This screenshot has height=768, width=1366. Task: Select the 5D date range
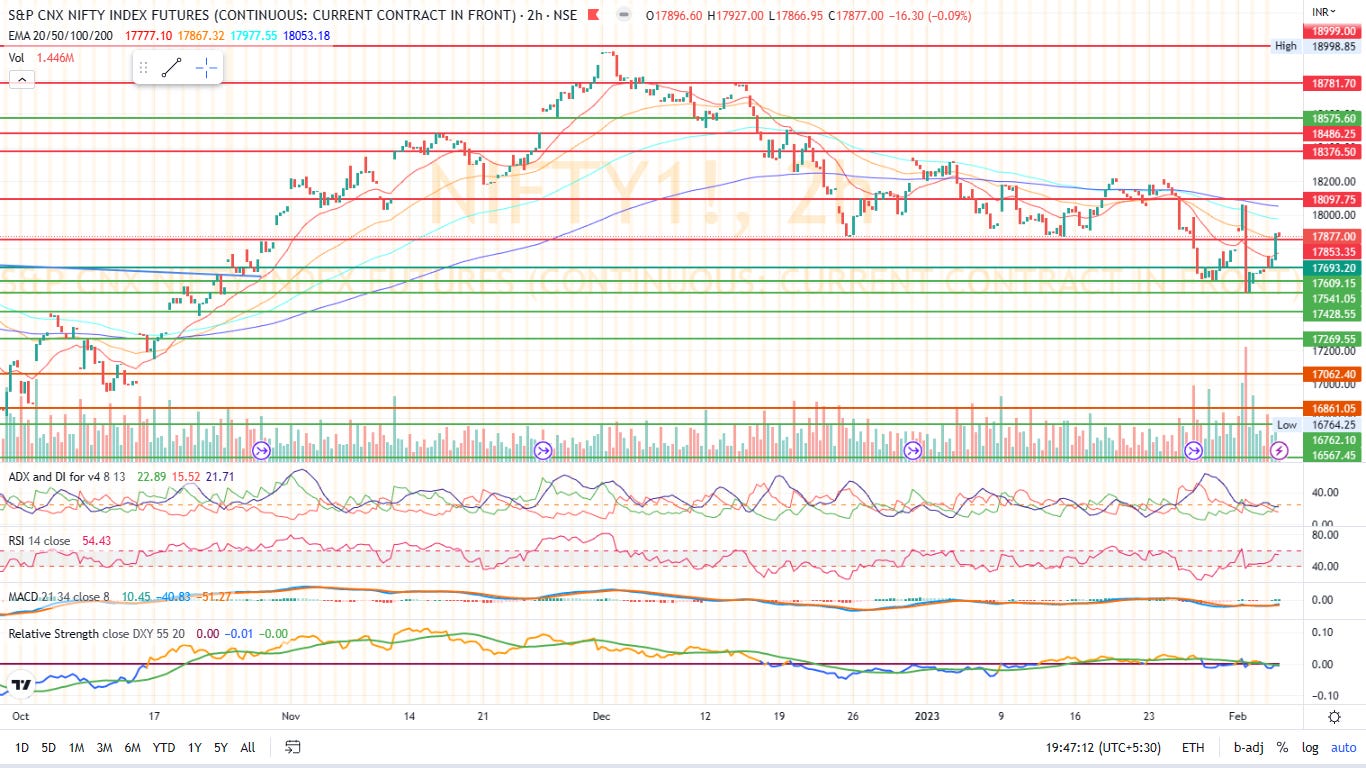click(x=48, y=747)
